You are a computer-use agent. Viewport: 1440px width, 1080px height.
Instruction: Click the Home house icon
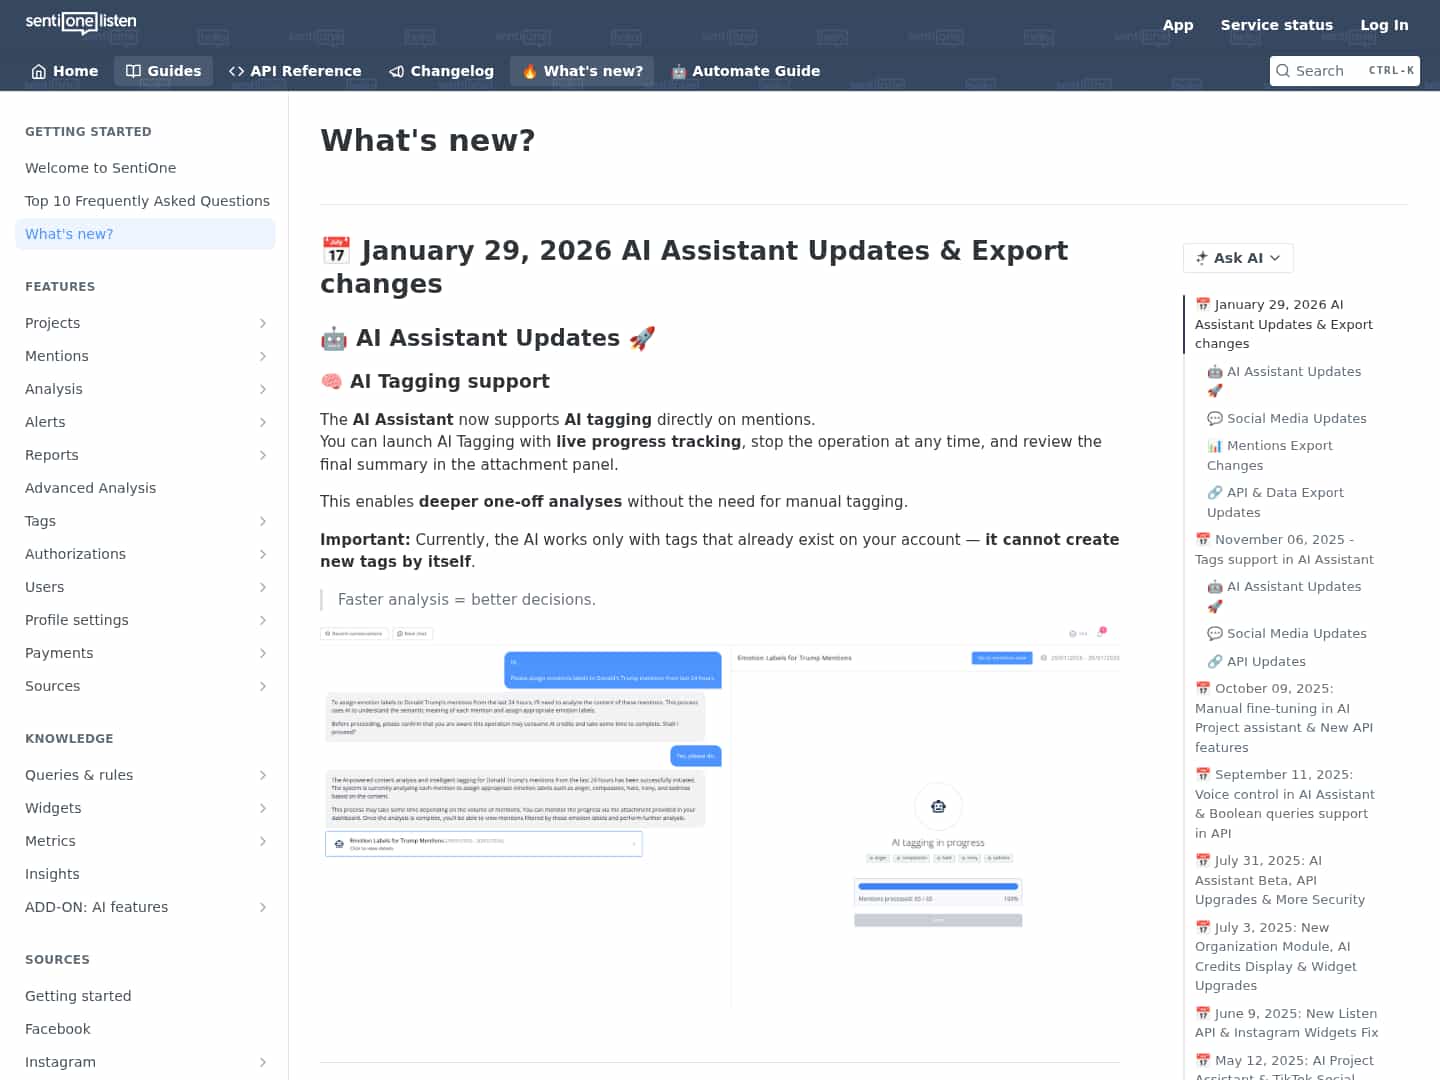coord(39,71)
